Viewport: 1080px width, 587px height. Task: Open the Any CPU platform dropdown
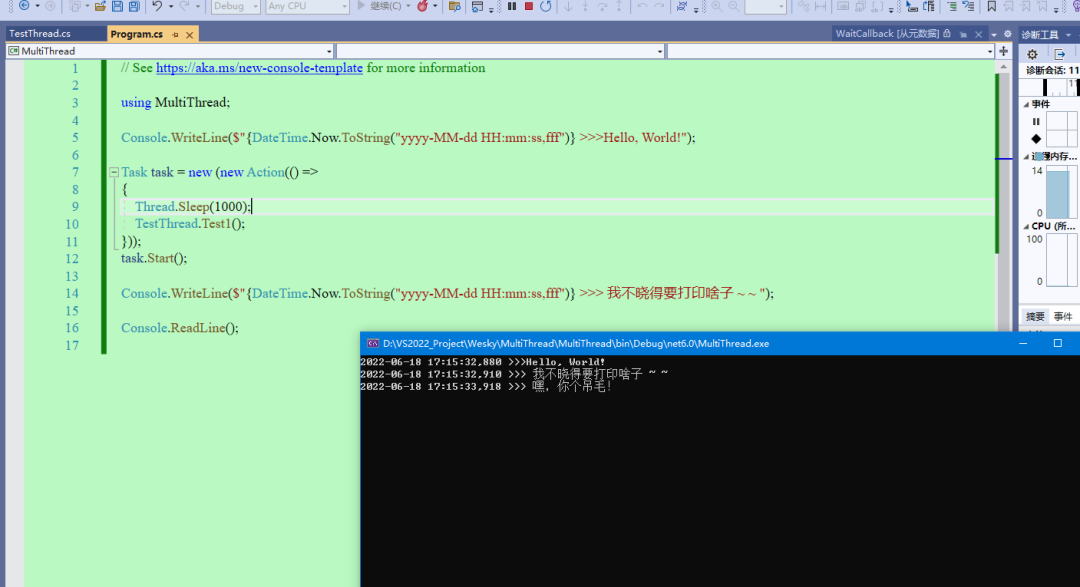pyautogui.click(x=307, y=6)
